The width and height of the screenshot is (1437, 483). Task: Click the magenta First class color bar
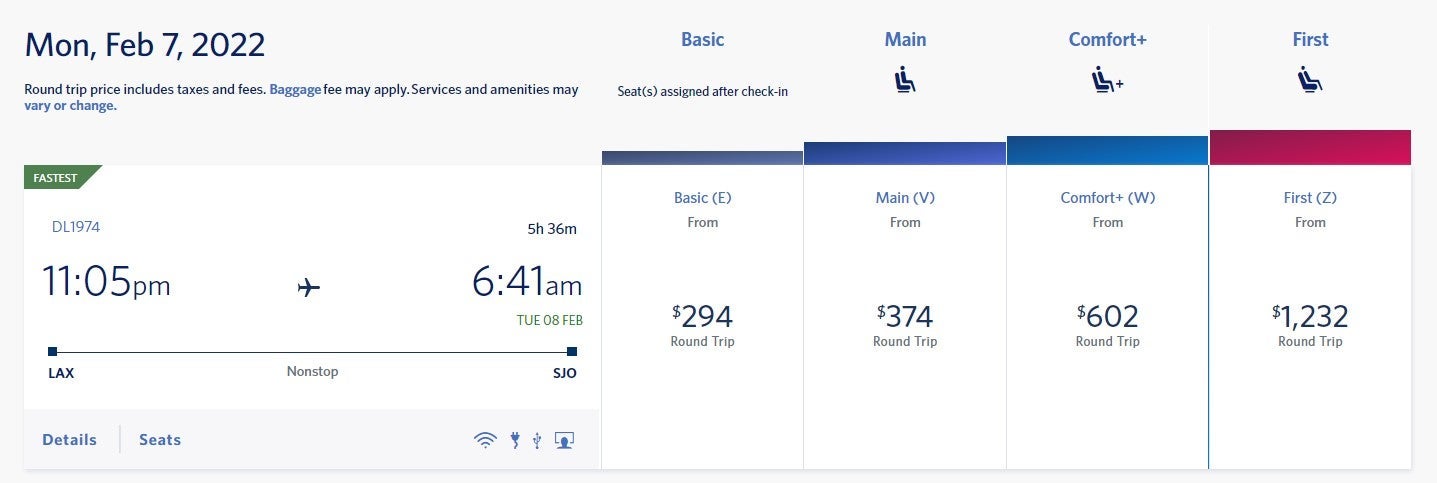1310,147
